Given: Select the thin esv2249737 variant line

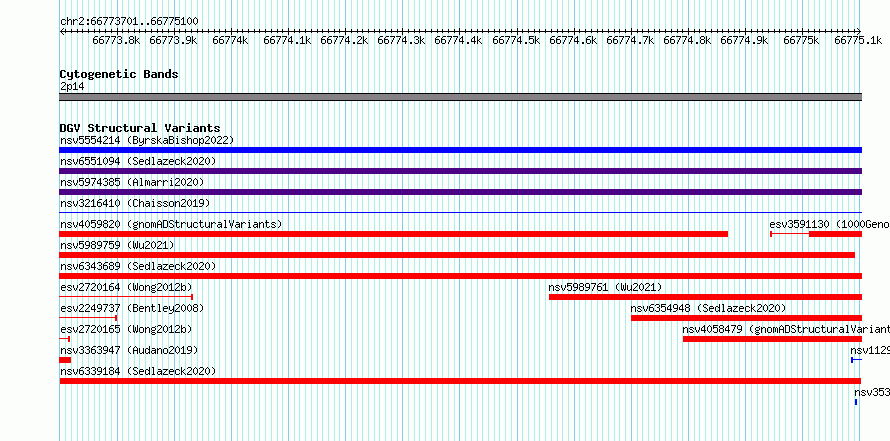Looking at the screenshot, I should pos(88,318).
